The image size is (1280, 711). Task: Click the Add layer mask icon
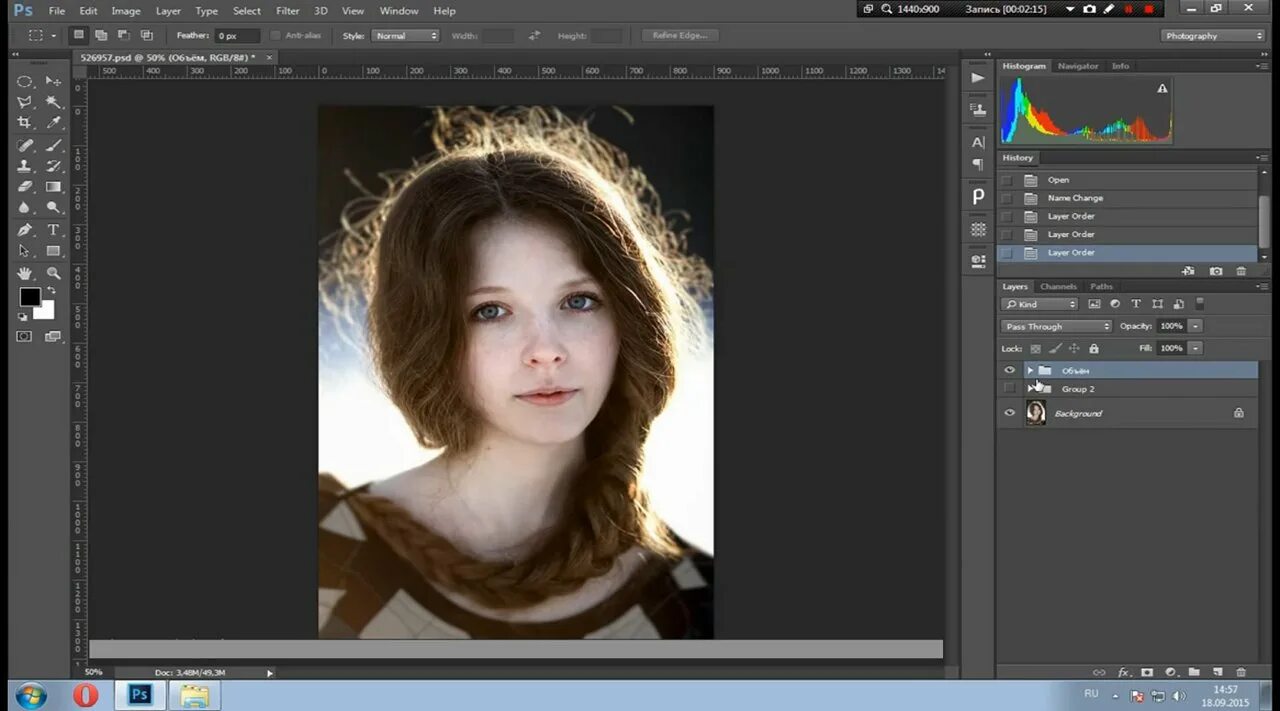[1147, 673]
